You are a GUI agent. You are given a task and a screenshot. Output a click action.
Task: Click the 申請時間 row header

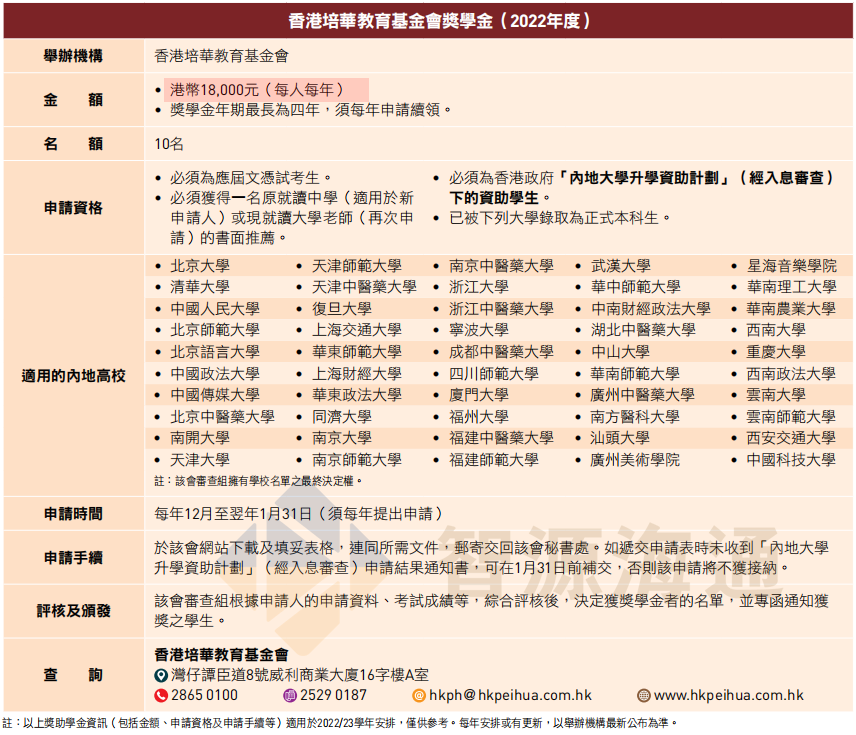(x=74, y=514)
